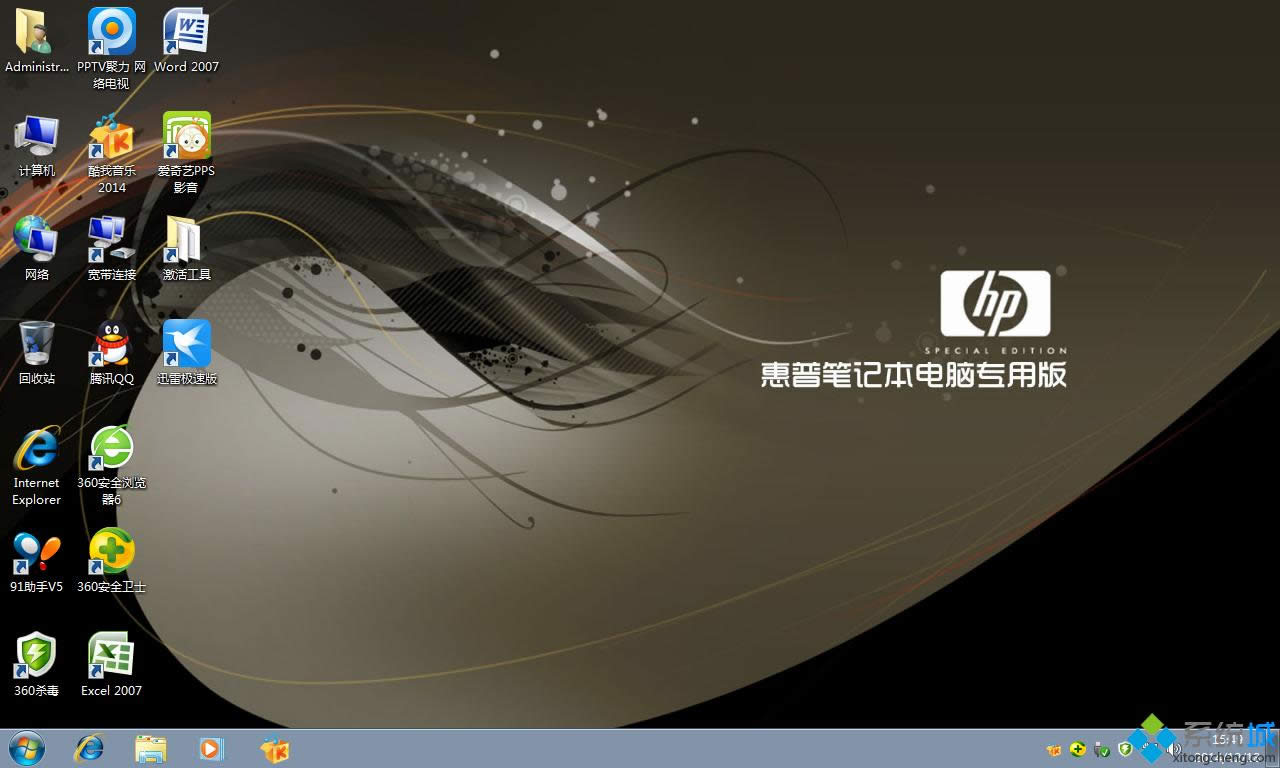Image resolution: width=1280 pixels, height=768 pixels.
Task: Open the Administrator user folder
Action: [x=36, y=33]
